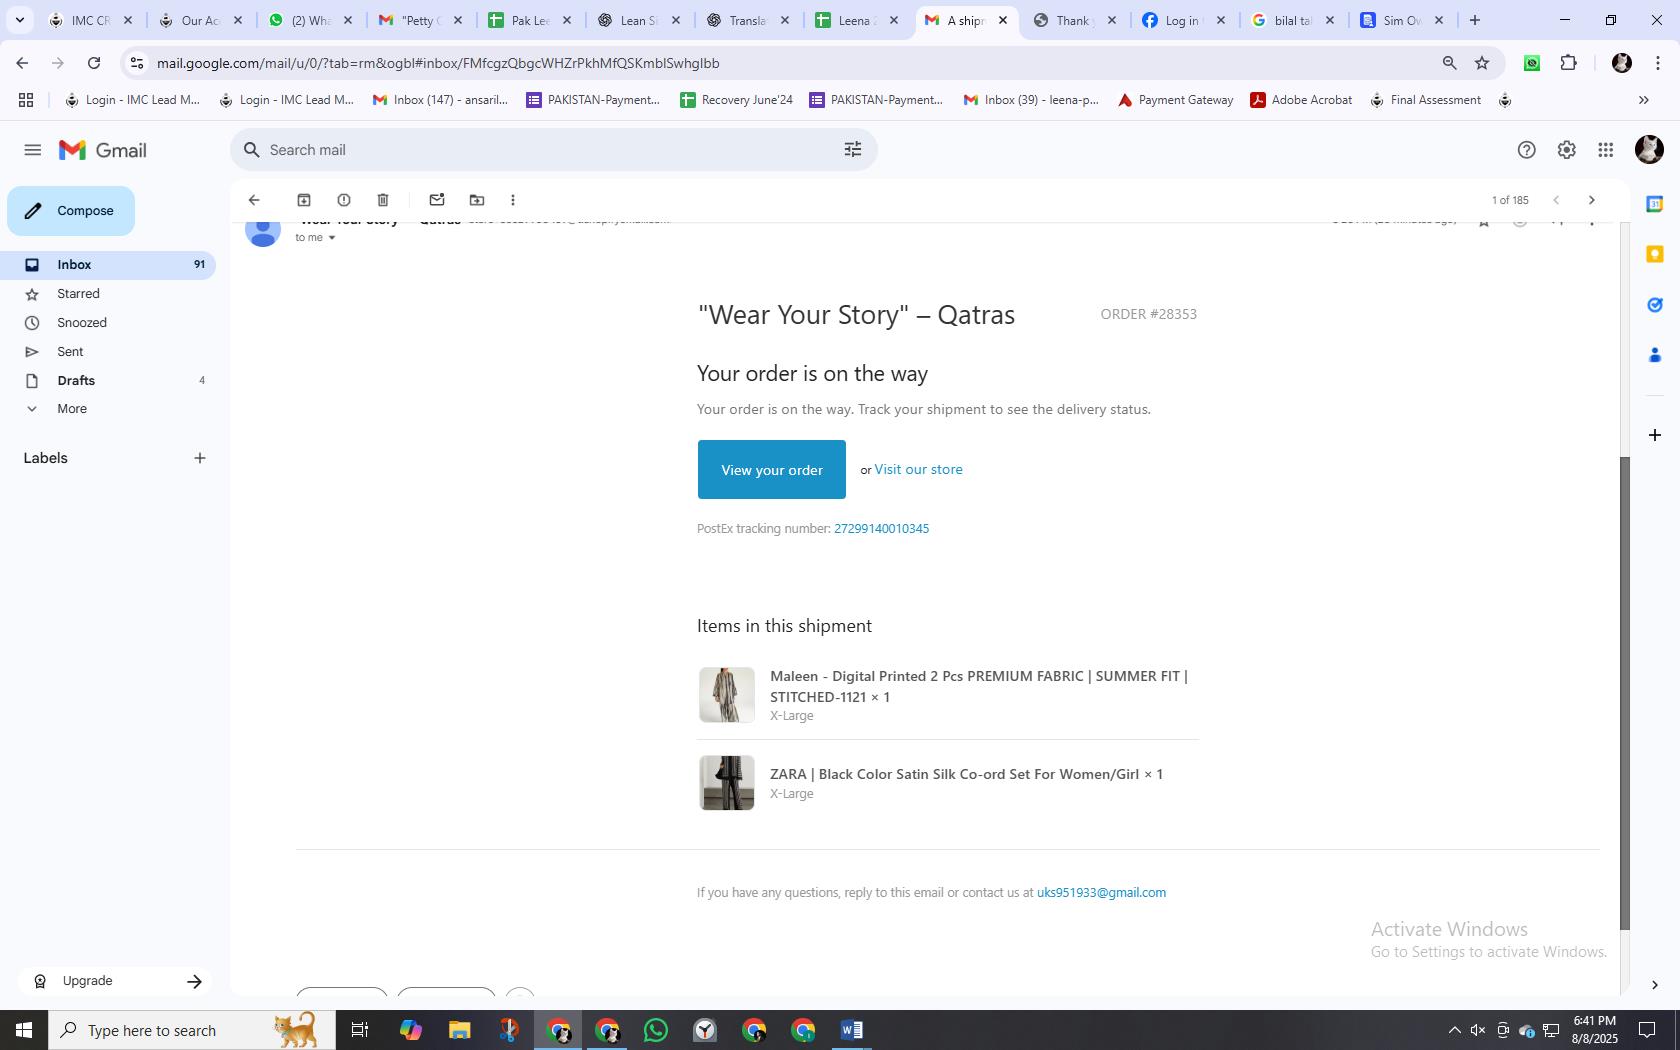Bookmark this page with the star icon
This screenshot has width=1680, height=1050.
1482,63
